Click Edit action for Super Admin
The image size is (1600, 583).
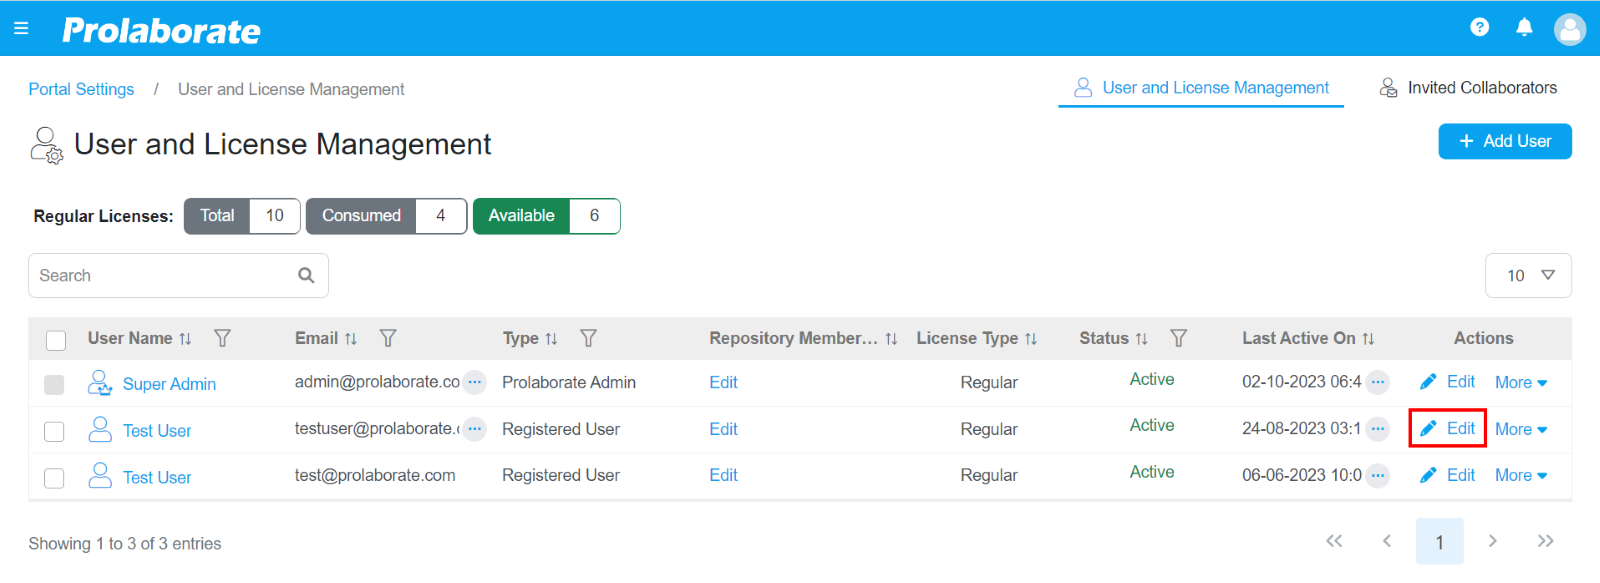click(x=1447, y=382)
